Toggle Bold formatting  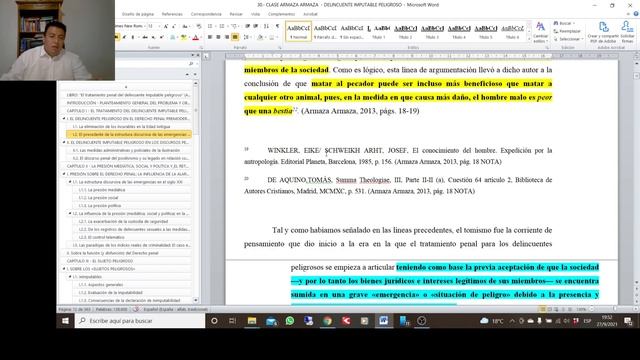(117, 37)
